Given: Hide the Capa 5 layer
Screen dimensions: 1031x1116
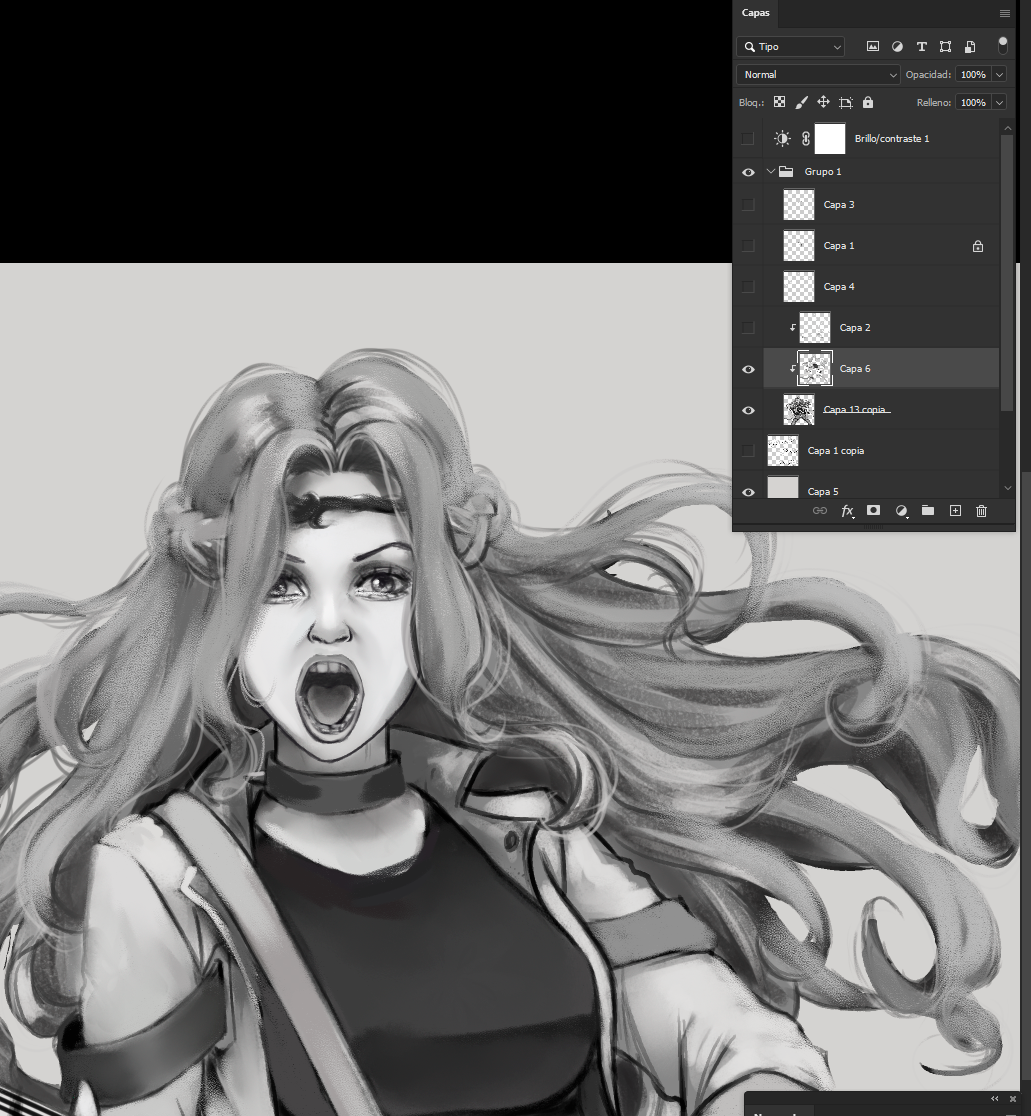Looking at the screenshot, I should click(x=748, y=492).
